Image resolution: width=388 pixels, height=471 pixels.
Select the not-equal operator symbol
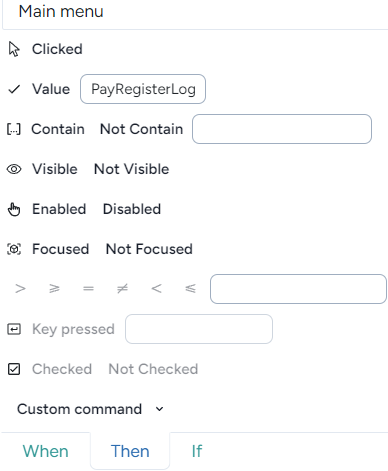(x=122, y=289)
